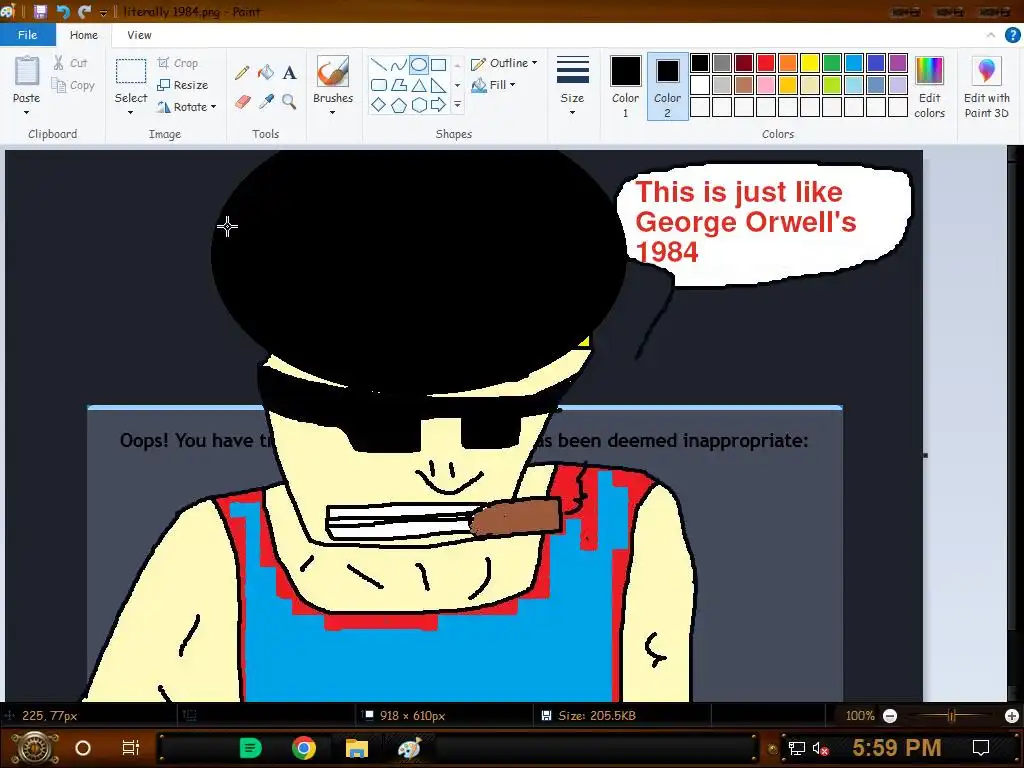This screenshot has width=1024, height=768.
Task: Select the Magnifier tool
Action: (289, 102)
